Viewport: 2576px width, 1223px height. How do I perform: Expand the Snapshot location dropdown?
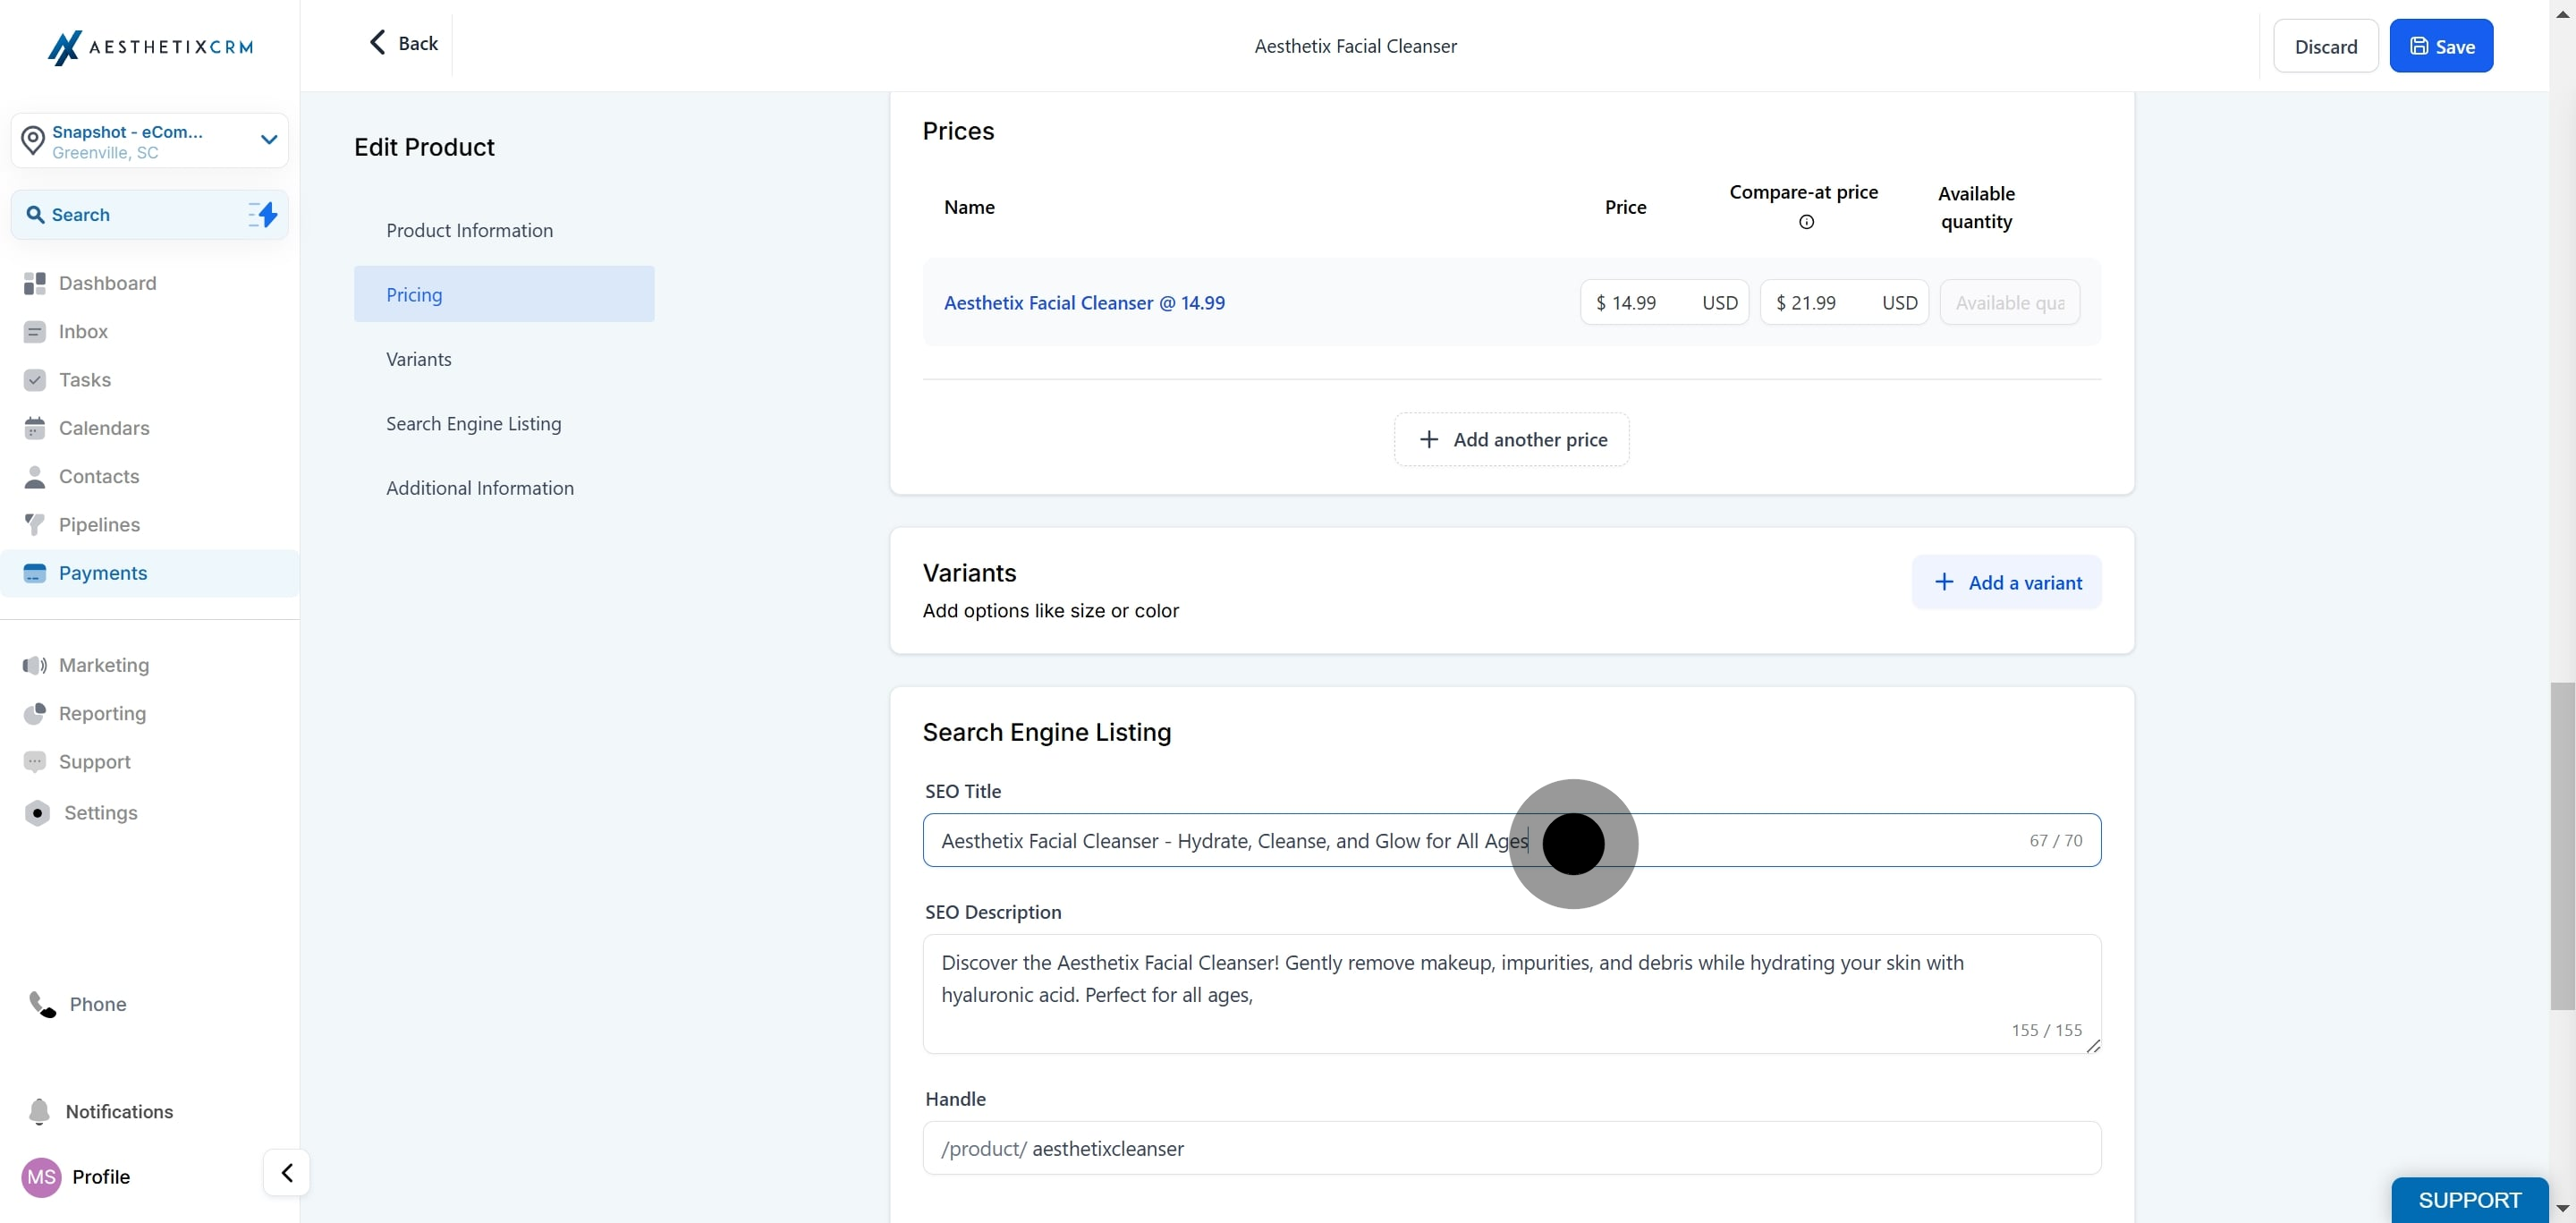click(x=268, y=140)
